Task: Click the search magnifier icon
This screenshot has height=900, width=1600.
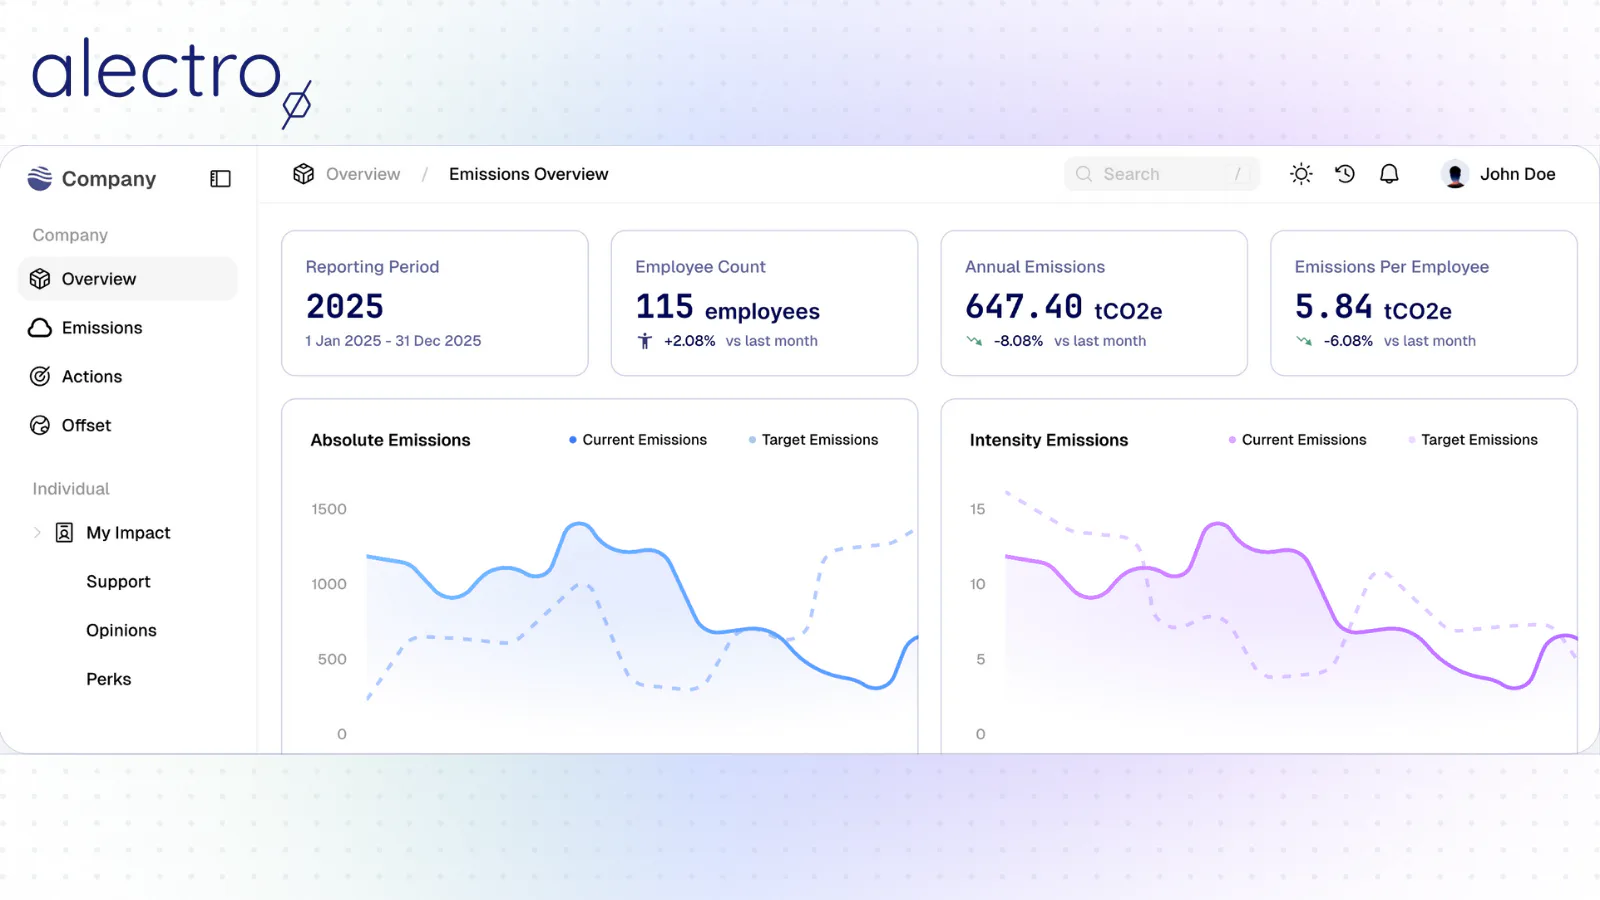Action: click(1084, 174)
